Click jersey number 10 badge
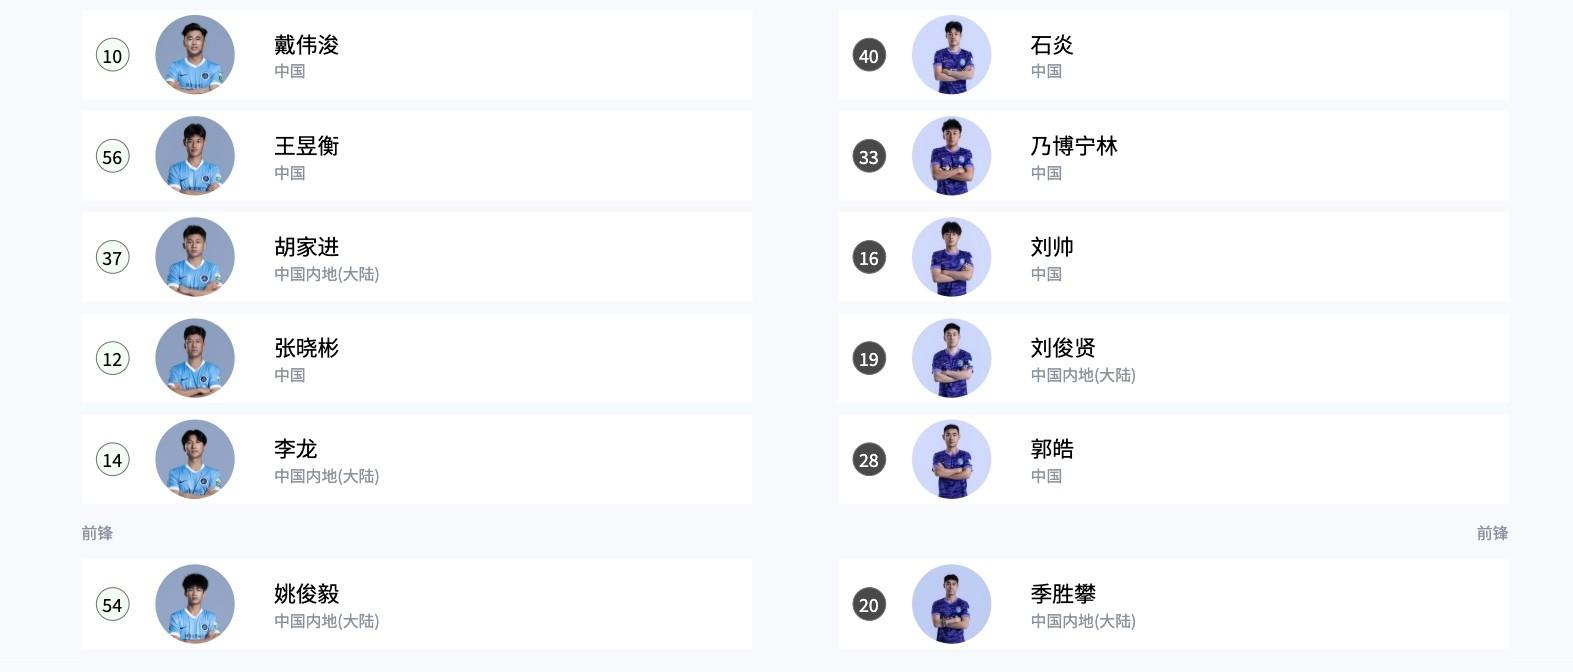Screen dimensions: 1573x672 (113, 55)
